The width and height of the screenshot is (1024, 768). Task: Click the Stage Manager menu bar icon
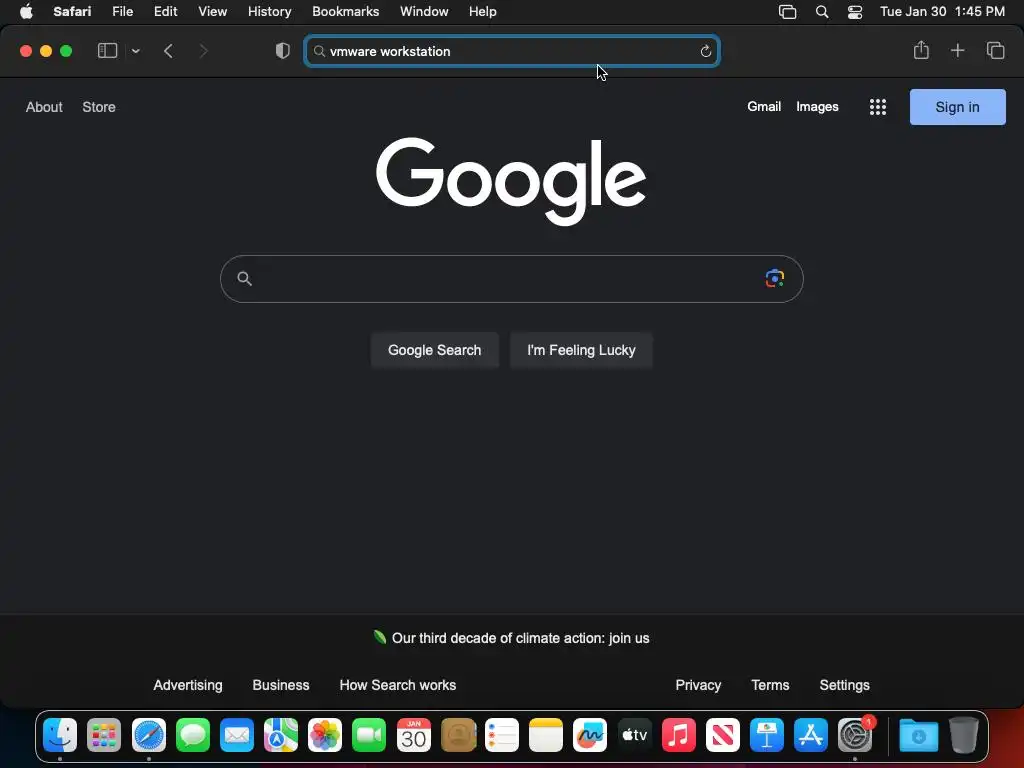[788, 12]
